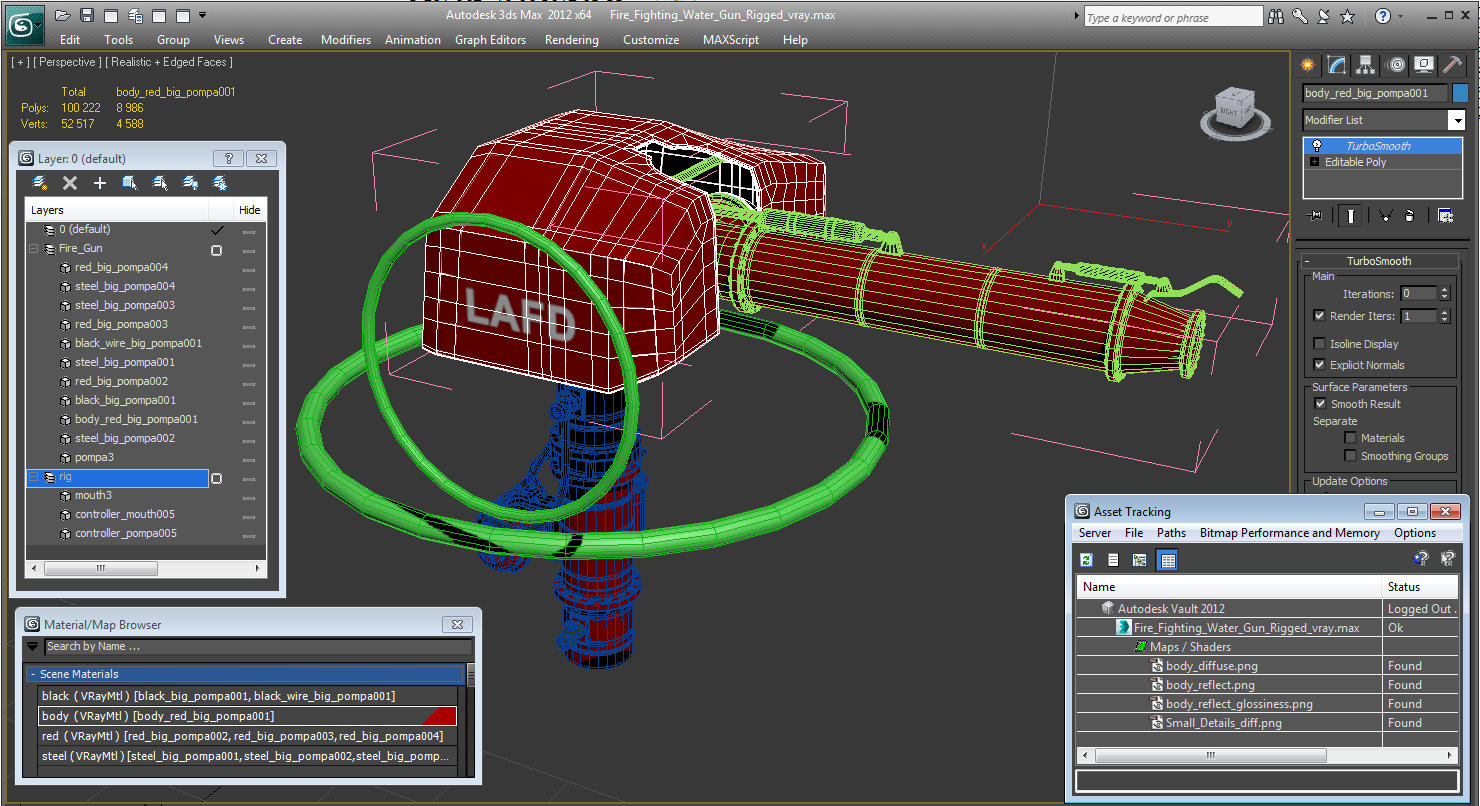Open the 3ds Max application button
The height and width of the screenshot is (806, 1480).
(x=24, y=25)
